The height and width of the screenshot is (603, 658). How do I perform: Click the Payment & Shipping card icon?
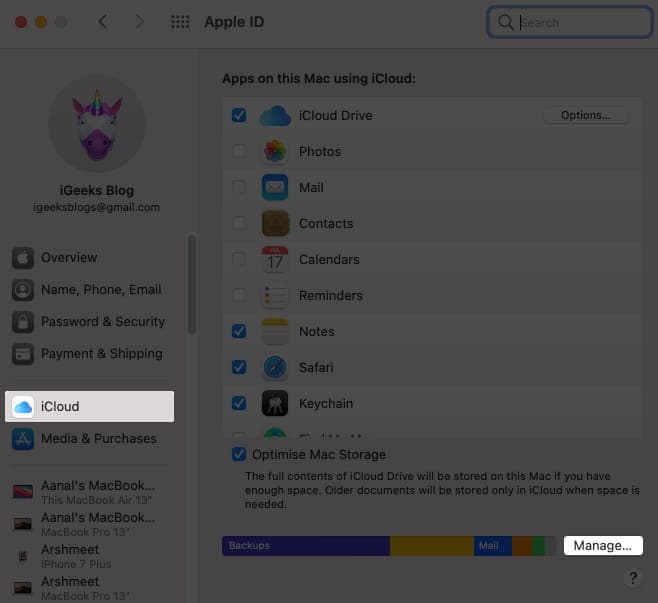(23, 354)
